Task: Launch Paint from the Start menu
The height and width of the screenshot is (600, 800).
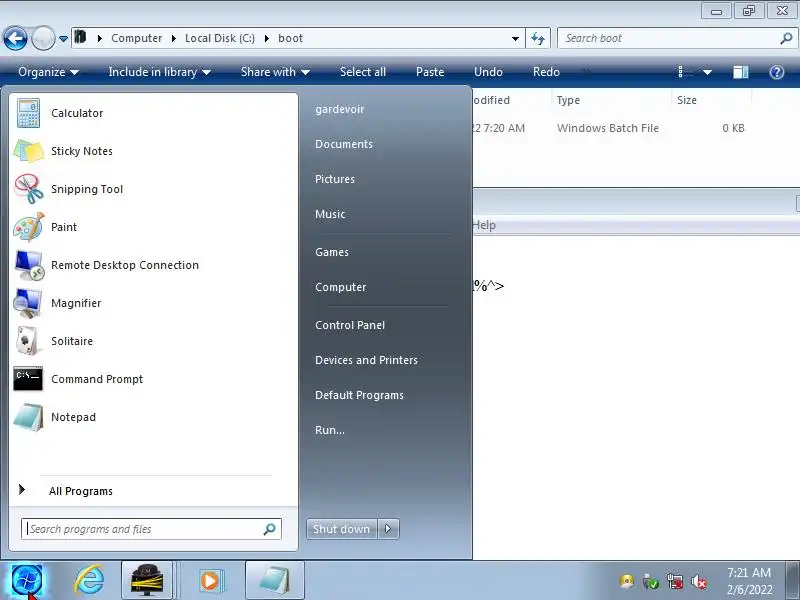Action: (153, 227)
